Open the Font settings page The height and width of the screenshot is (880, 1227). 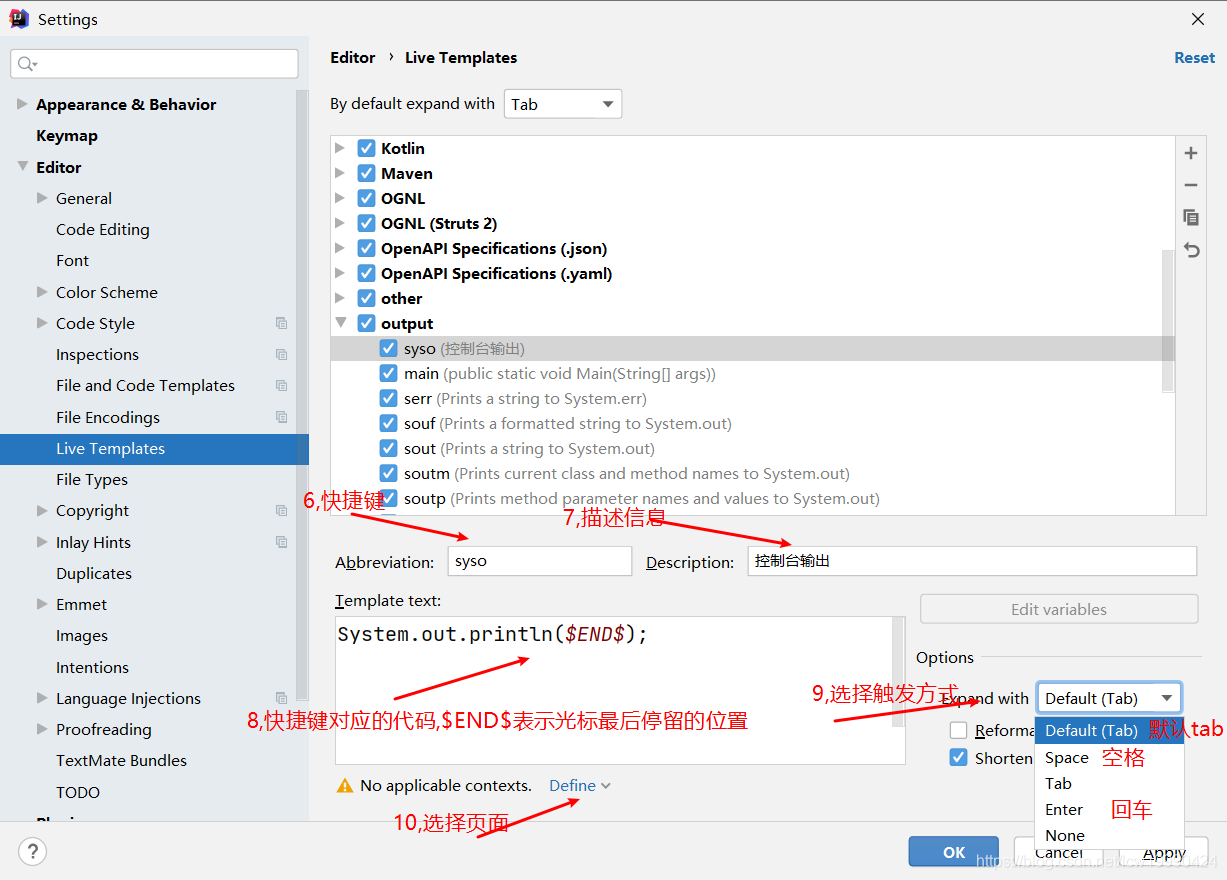point(72,261)
